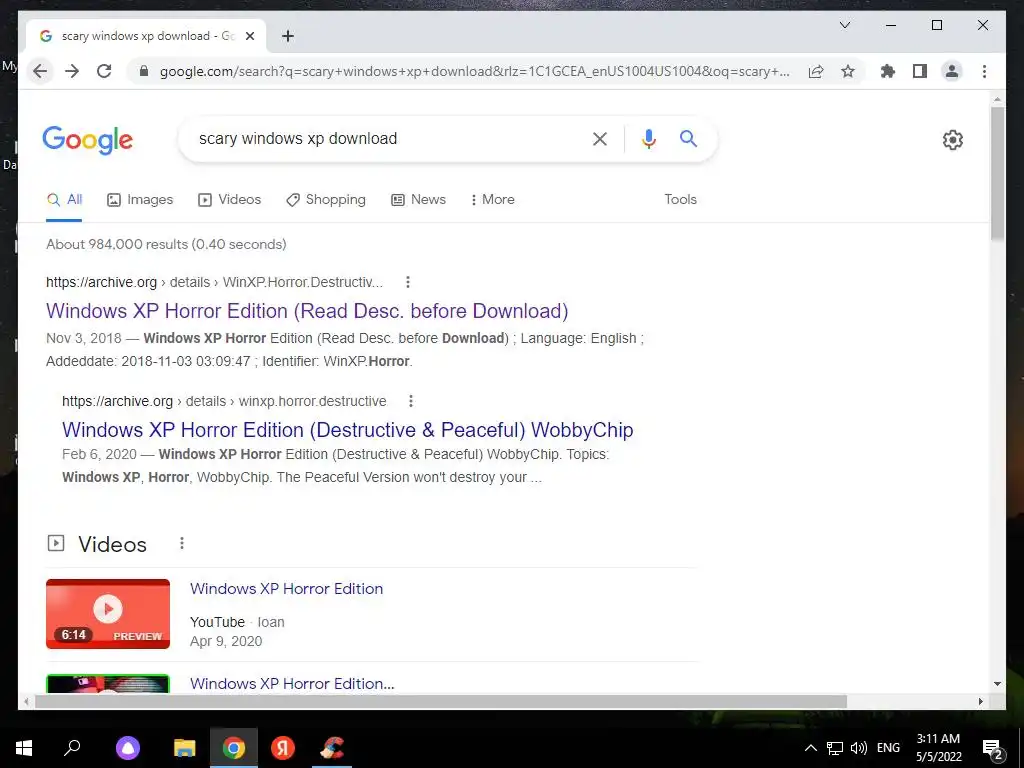The image size is (1024, 768).
Task: Reload the page with the refresh icon
Action: click(x=104, y=71)
